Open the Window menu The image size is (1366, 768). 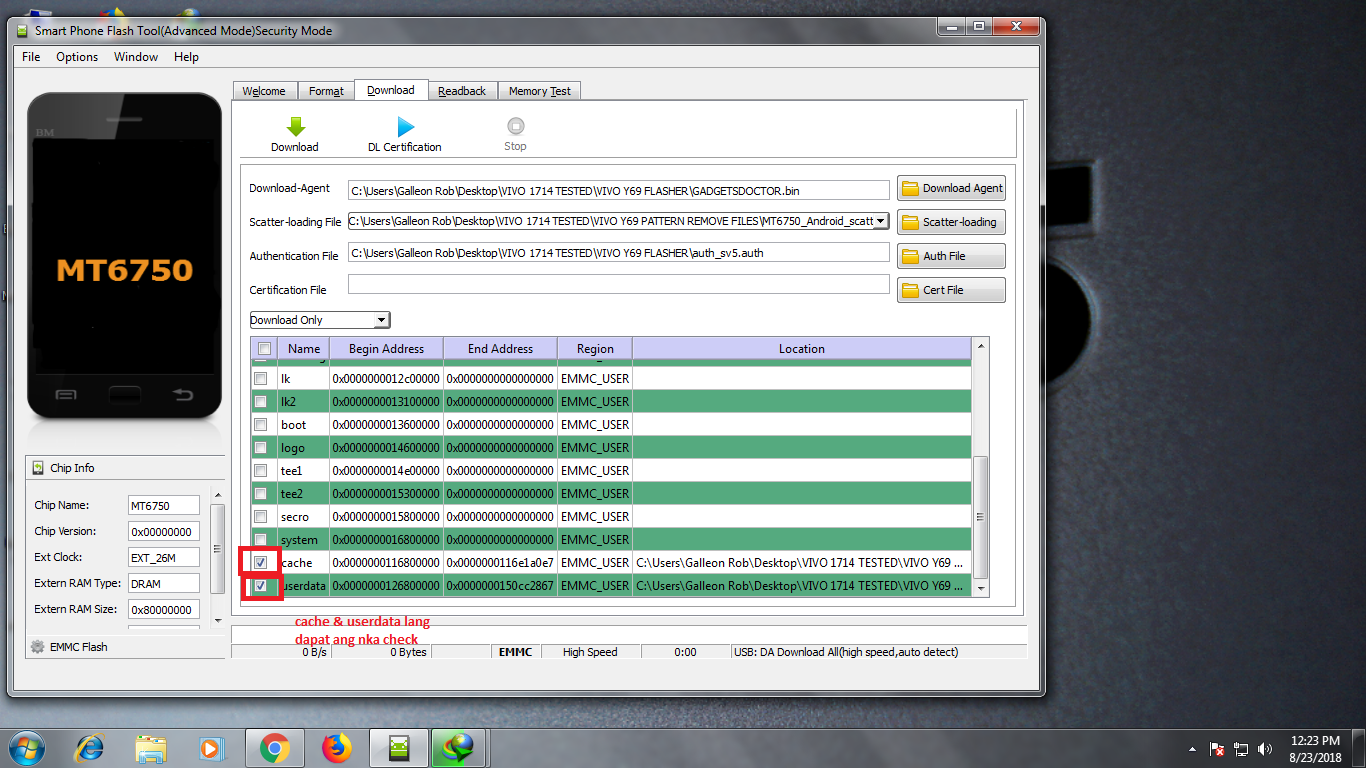pyautogui.click(x=136, y=57)
